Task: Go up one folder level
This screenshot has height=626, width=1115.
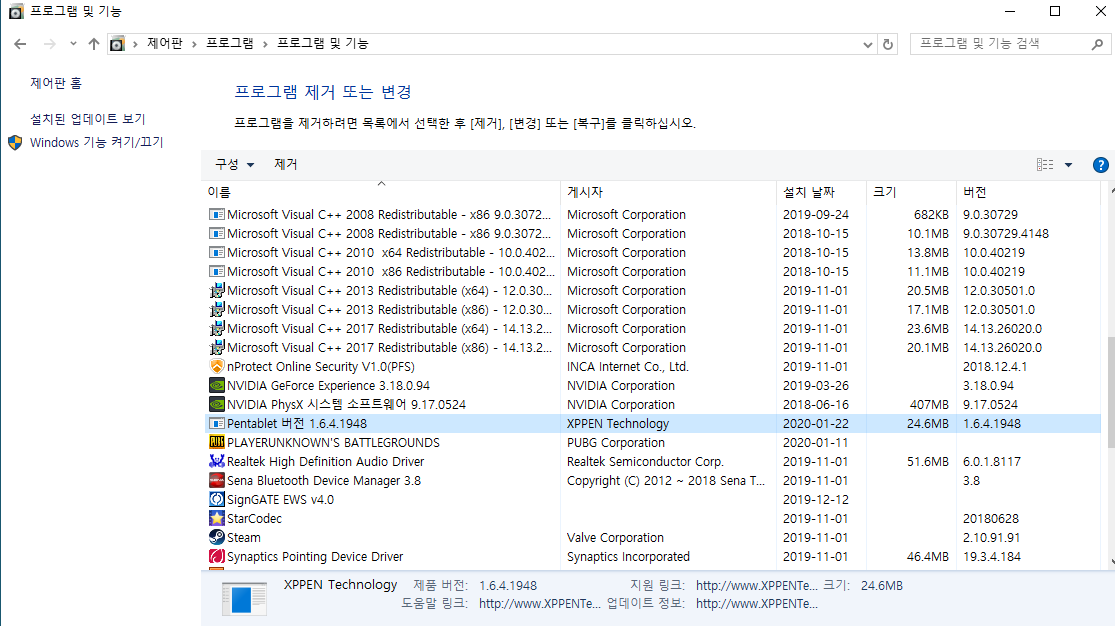Action: click(x=94, y=44)
